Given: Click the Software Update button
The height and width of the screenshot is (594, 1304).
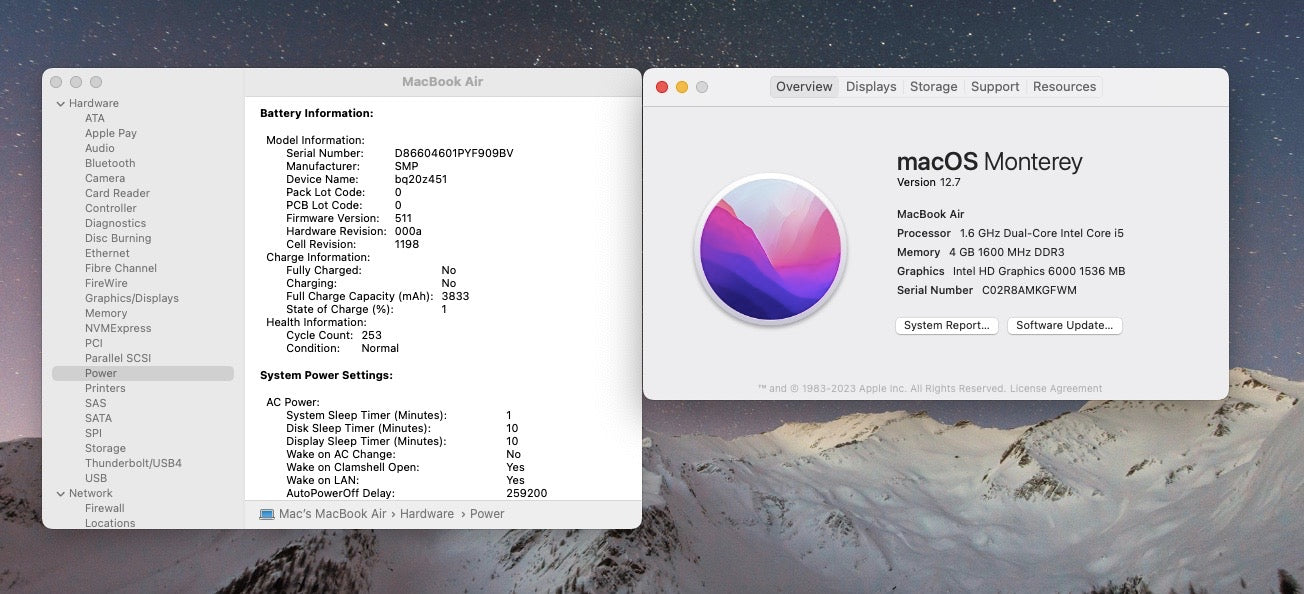Looking at the screenshot, I should tap(1064, 326).
